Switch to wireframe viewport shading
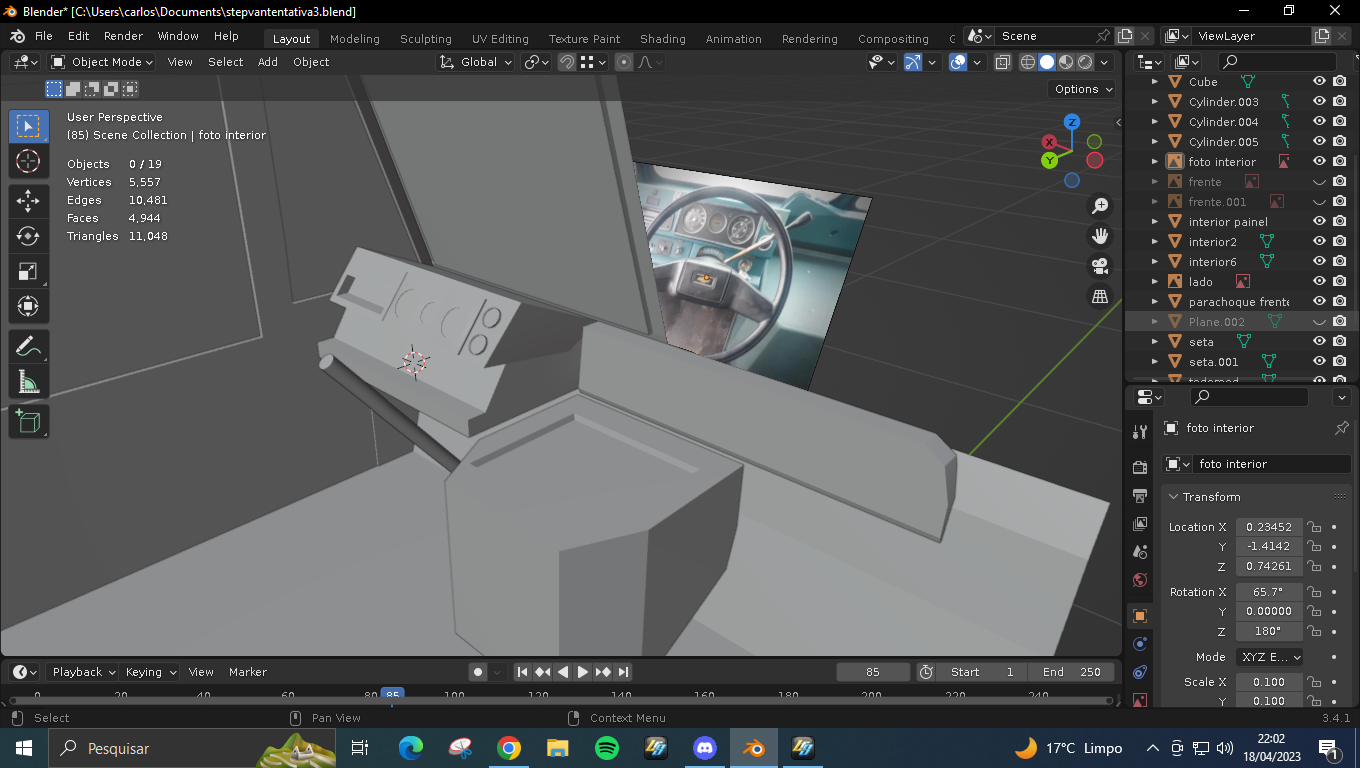 click(x=1028, y=62)
